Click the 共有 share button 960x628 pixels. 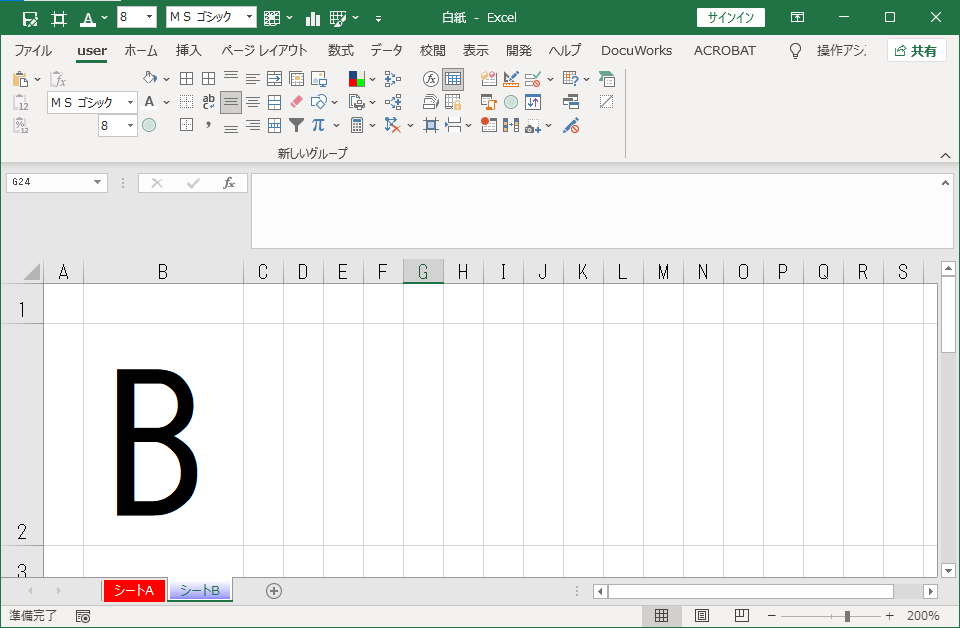click(x=916, y=51)
